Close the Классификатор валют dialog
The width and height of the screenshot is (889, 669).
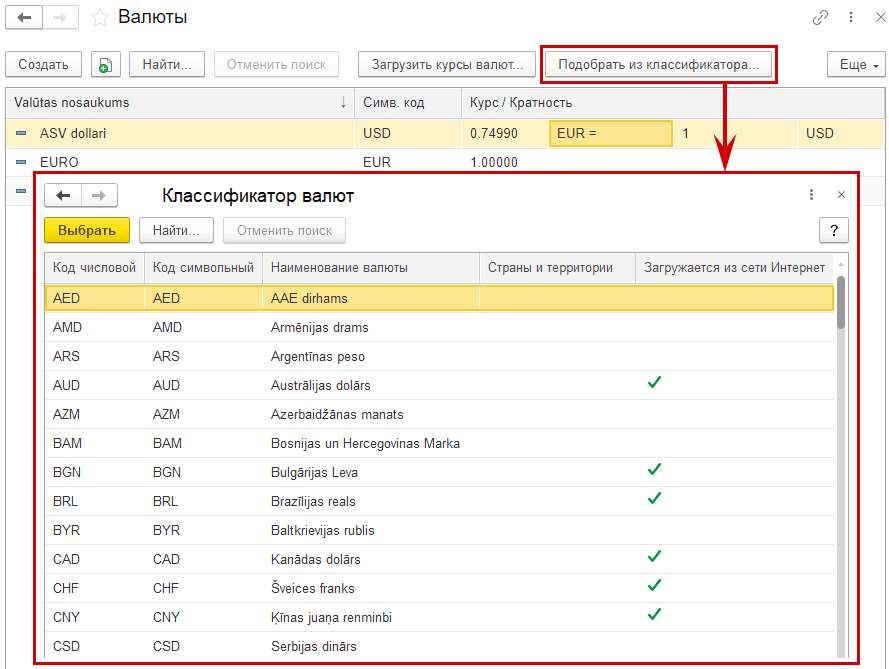click(841, 195)
